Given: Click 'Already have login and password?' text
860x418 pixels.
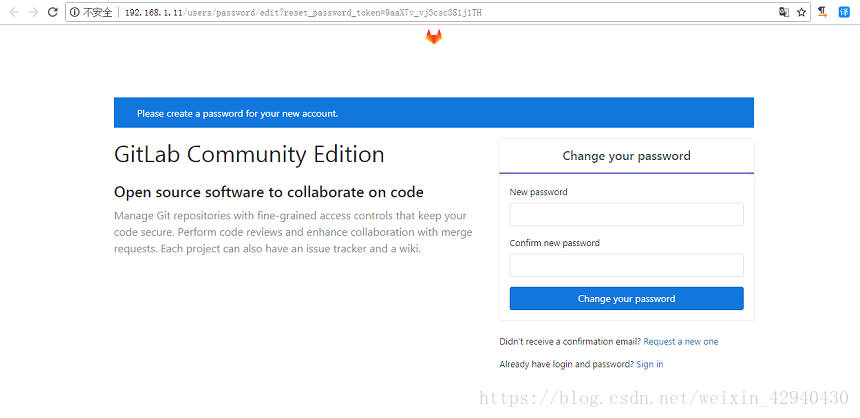Looking at the screenshot, I should (x=567, y=364).
